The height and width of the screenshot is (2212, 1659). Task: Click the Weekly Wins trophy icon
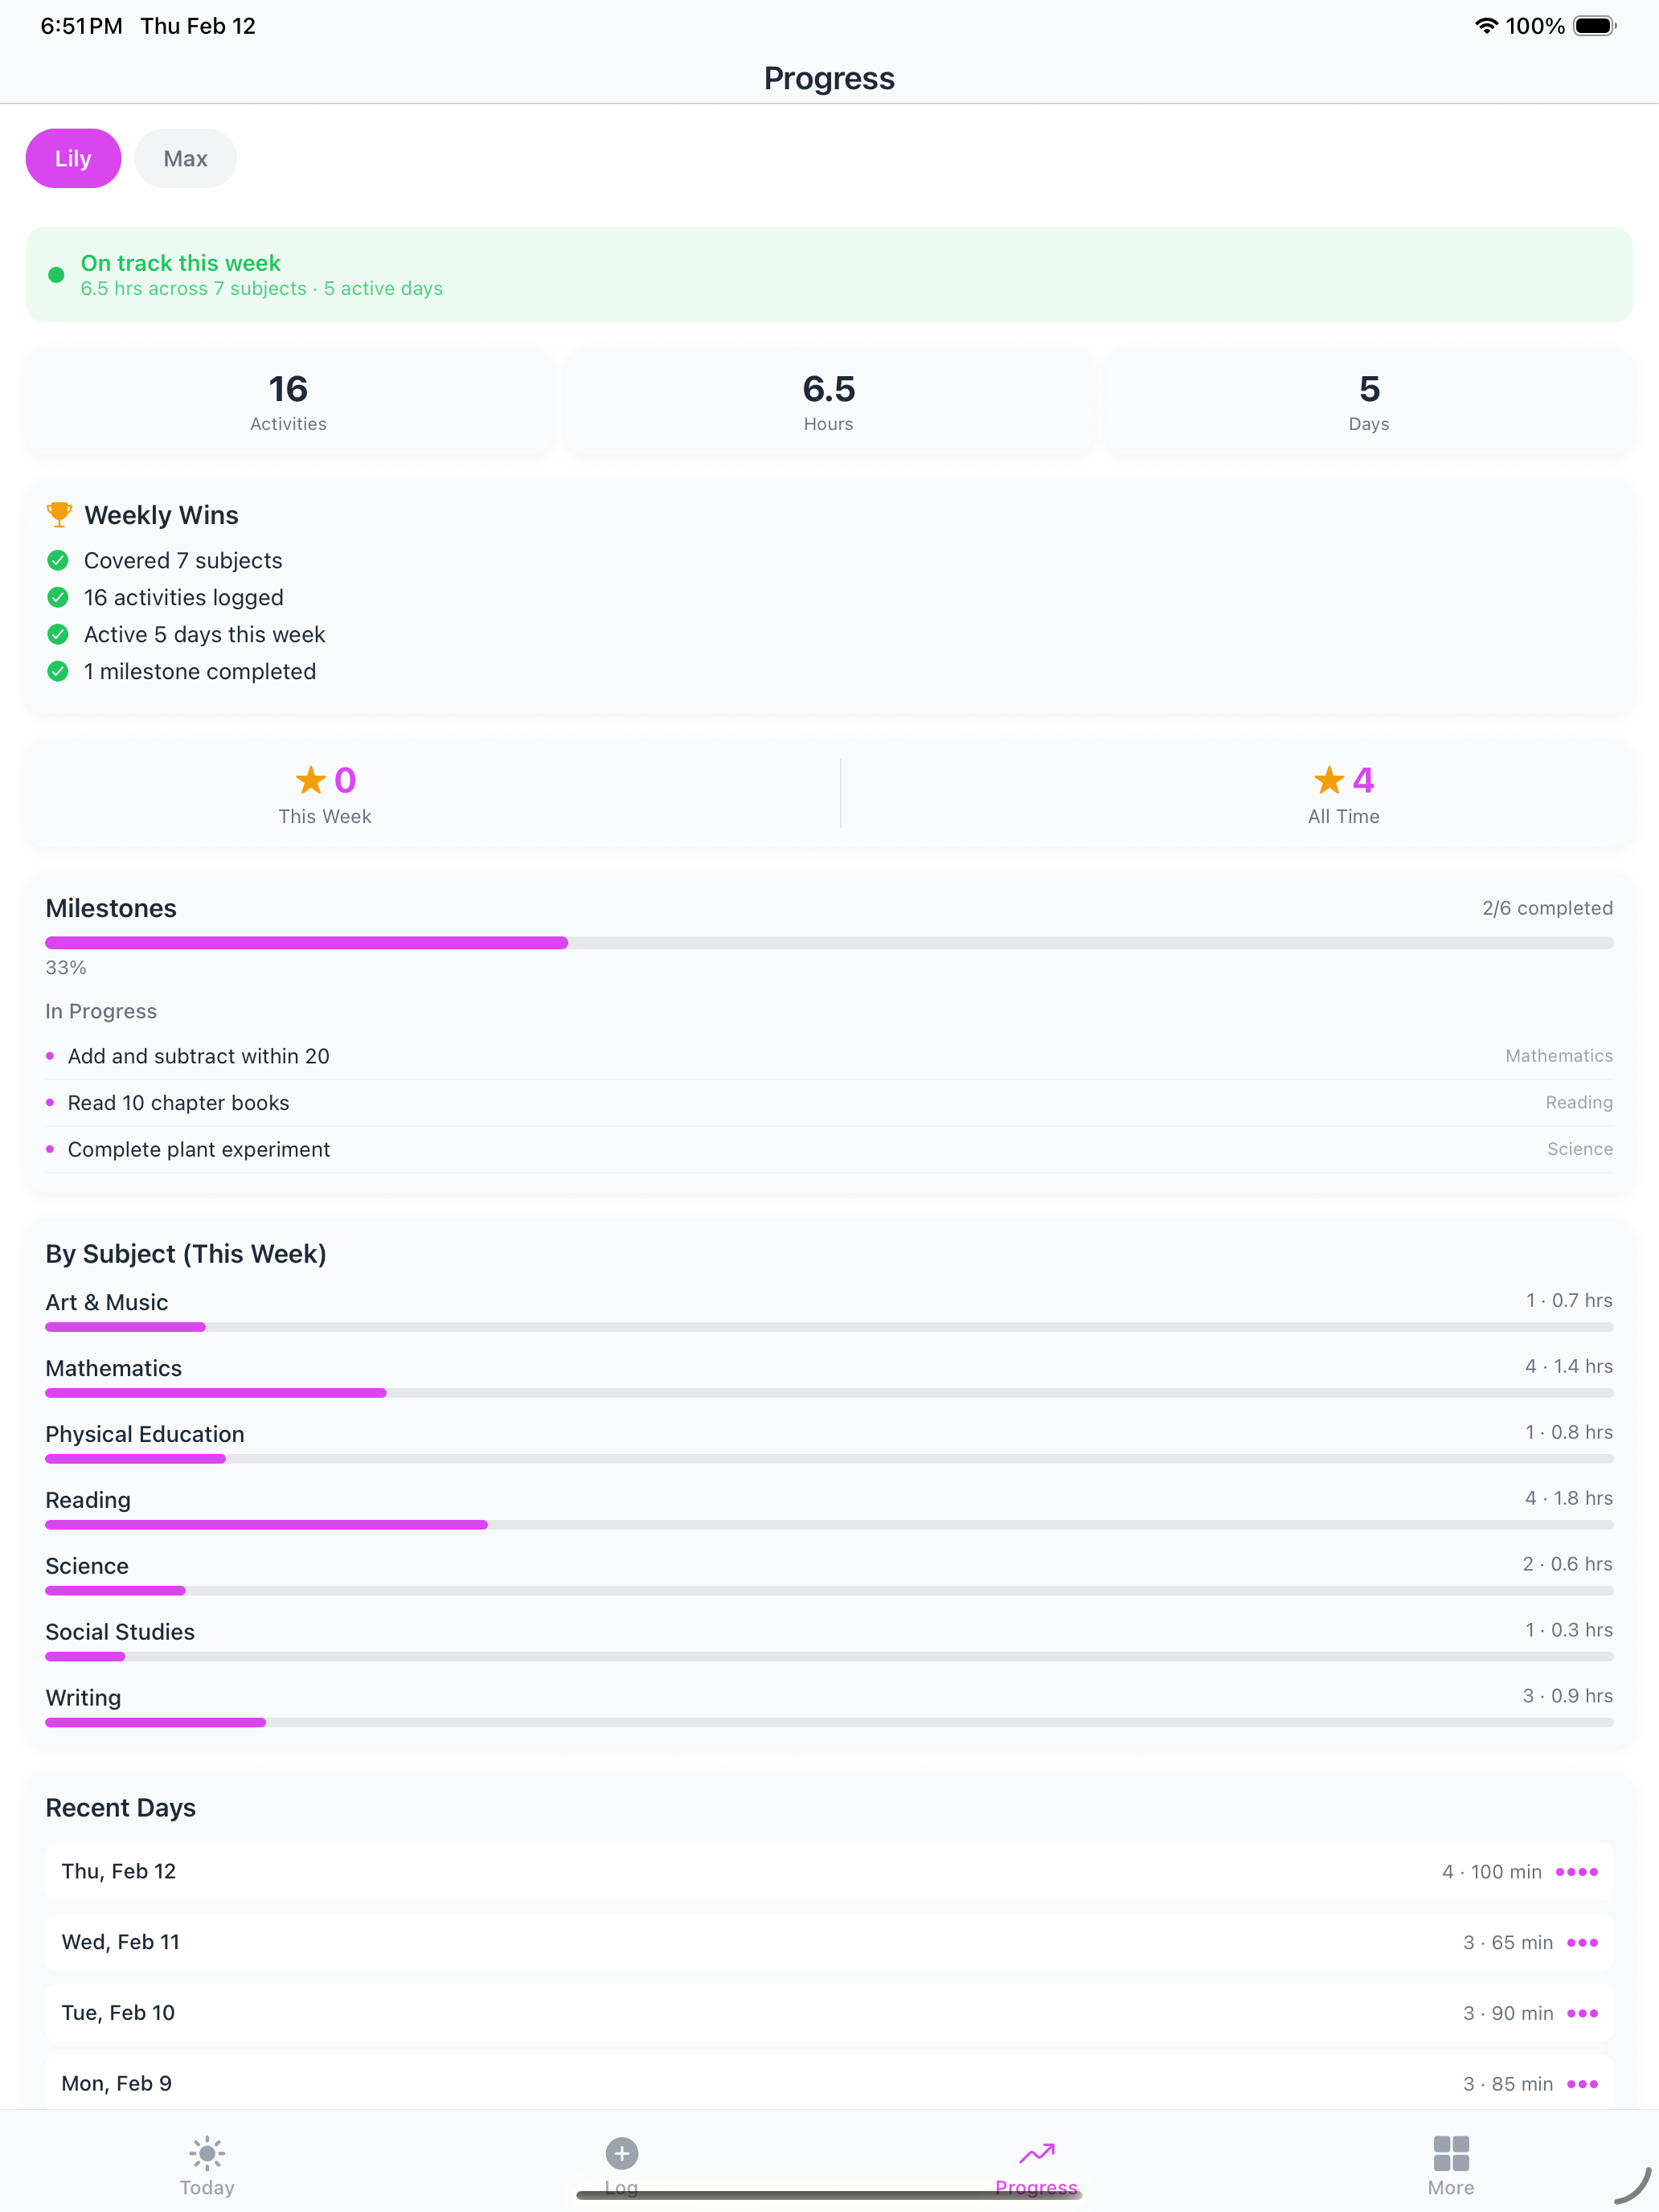click(59, 515)
